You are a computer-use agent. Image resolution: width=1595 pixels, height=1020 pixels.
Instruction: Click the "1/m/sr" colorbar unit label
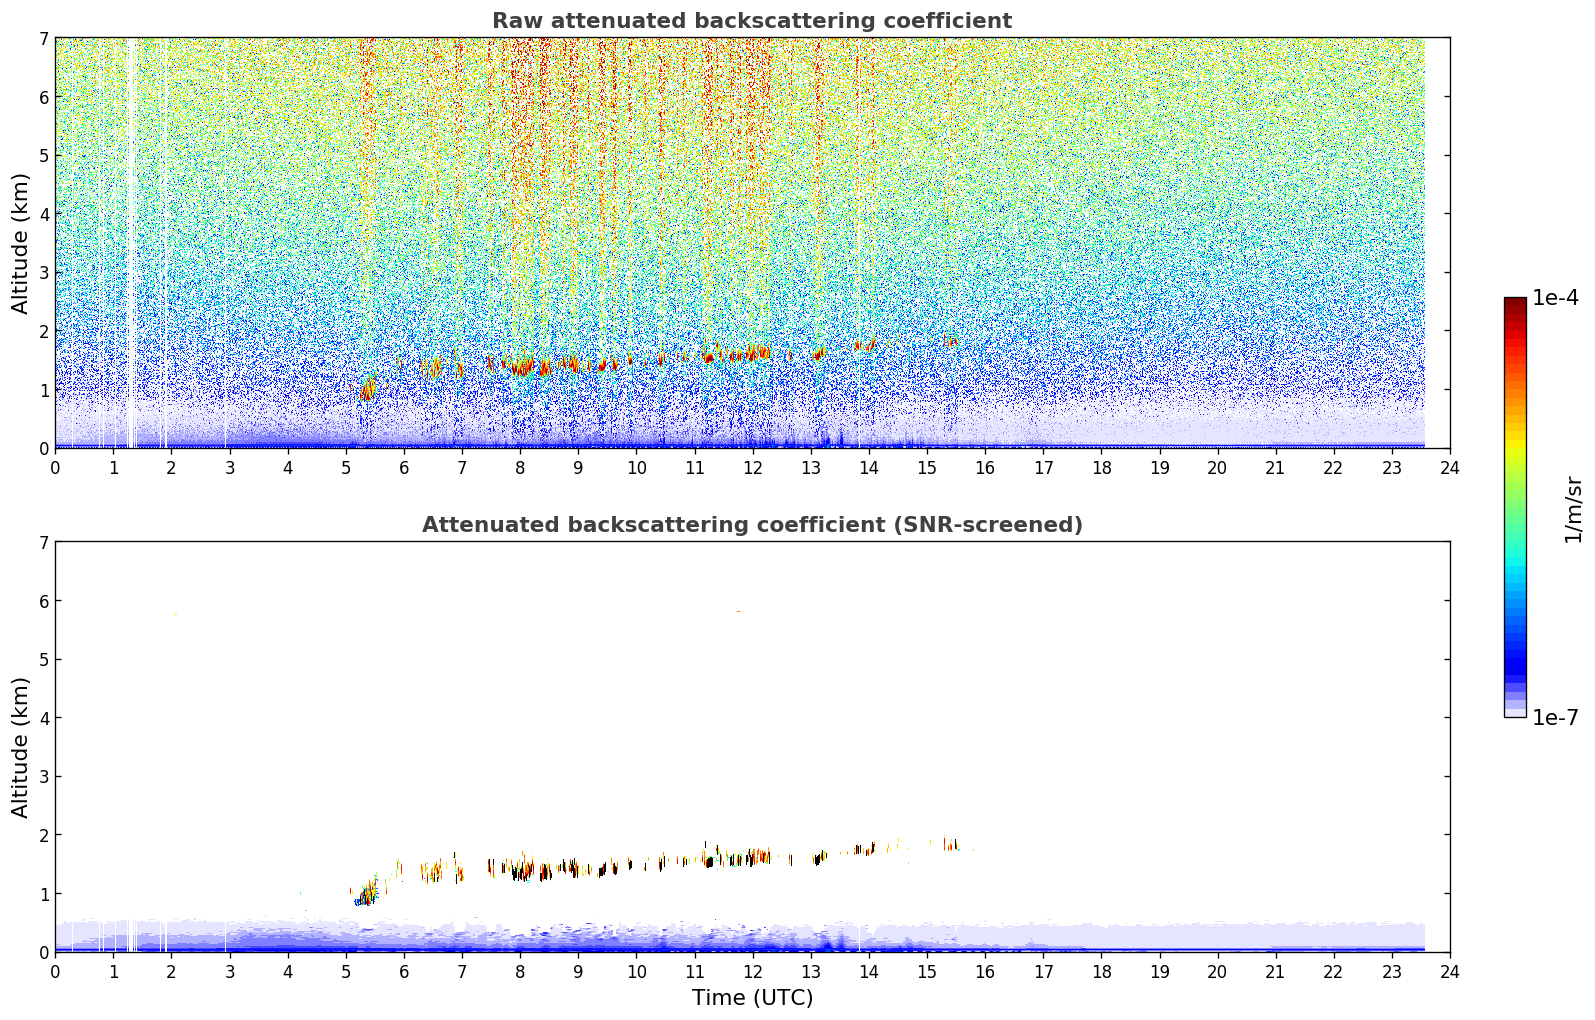[x=1572, y=508]
